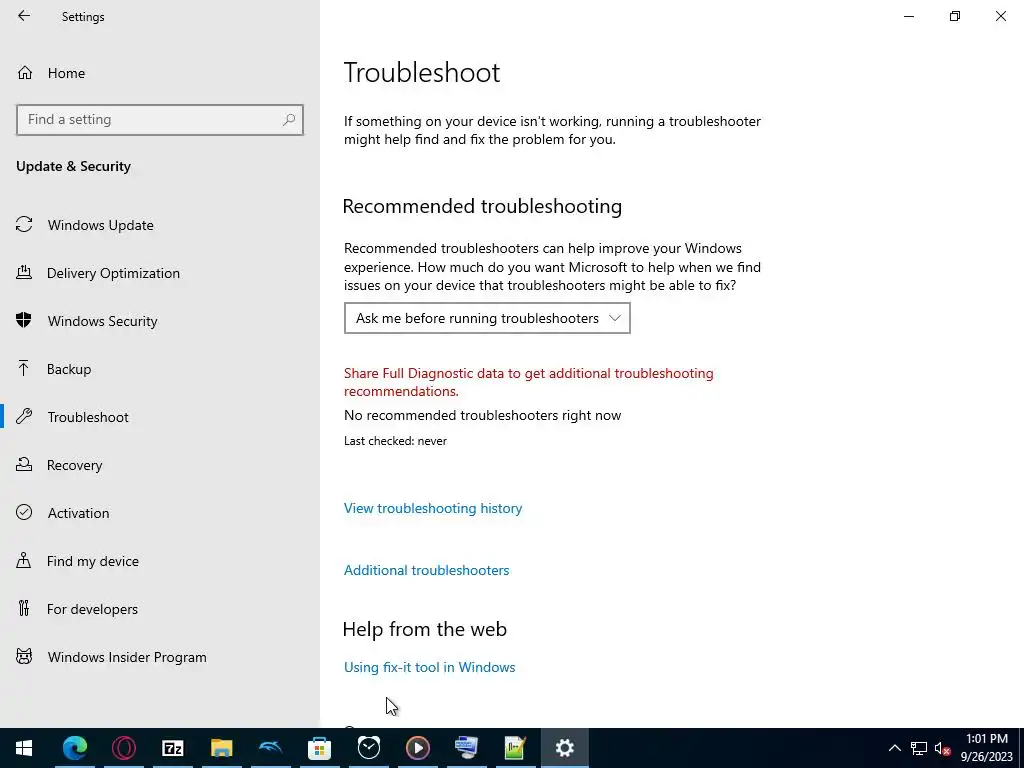Open Backup section
Screen dimensions: 1024x768
(160, 369)
